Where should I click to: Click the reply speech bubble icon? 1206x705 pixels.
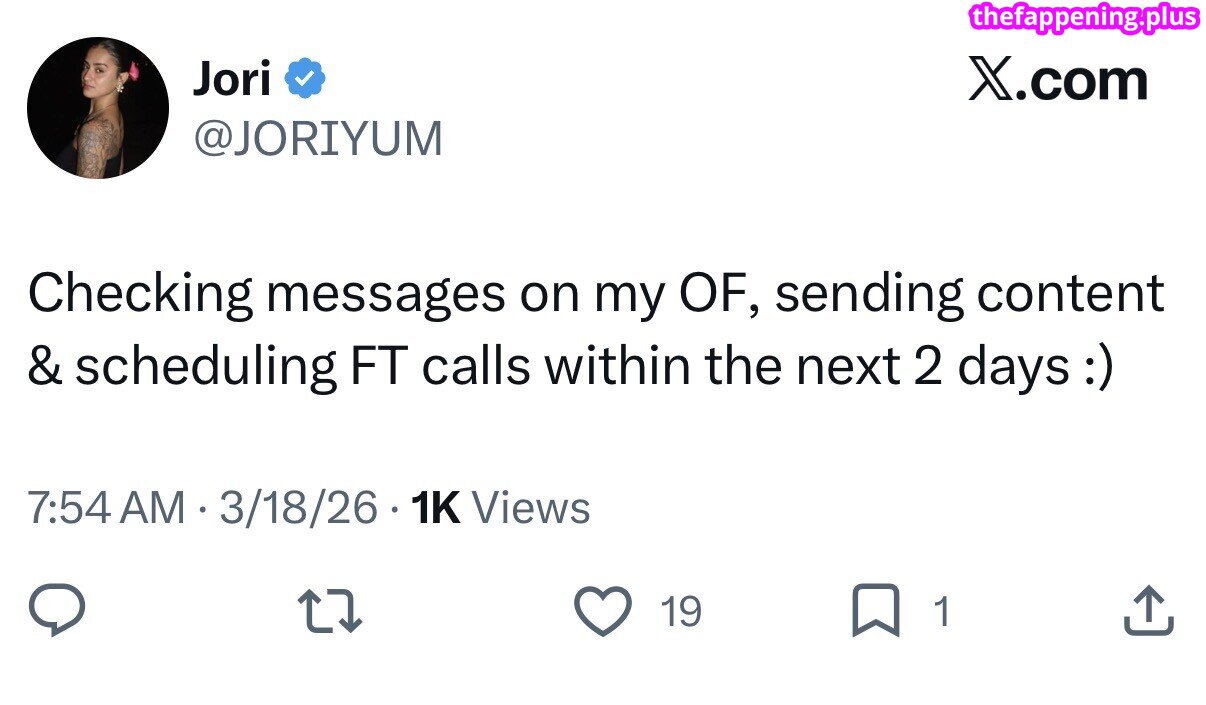59,611
